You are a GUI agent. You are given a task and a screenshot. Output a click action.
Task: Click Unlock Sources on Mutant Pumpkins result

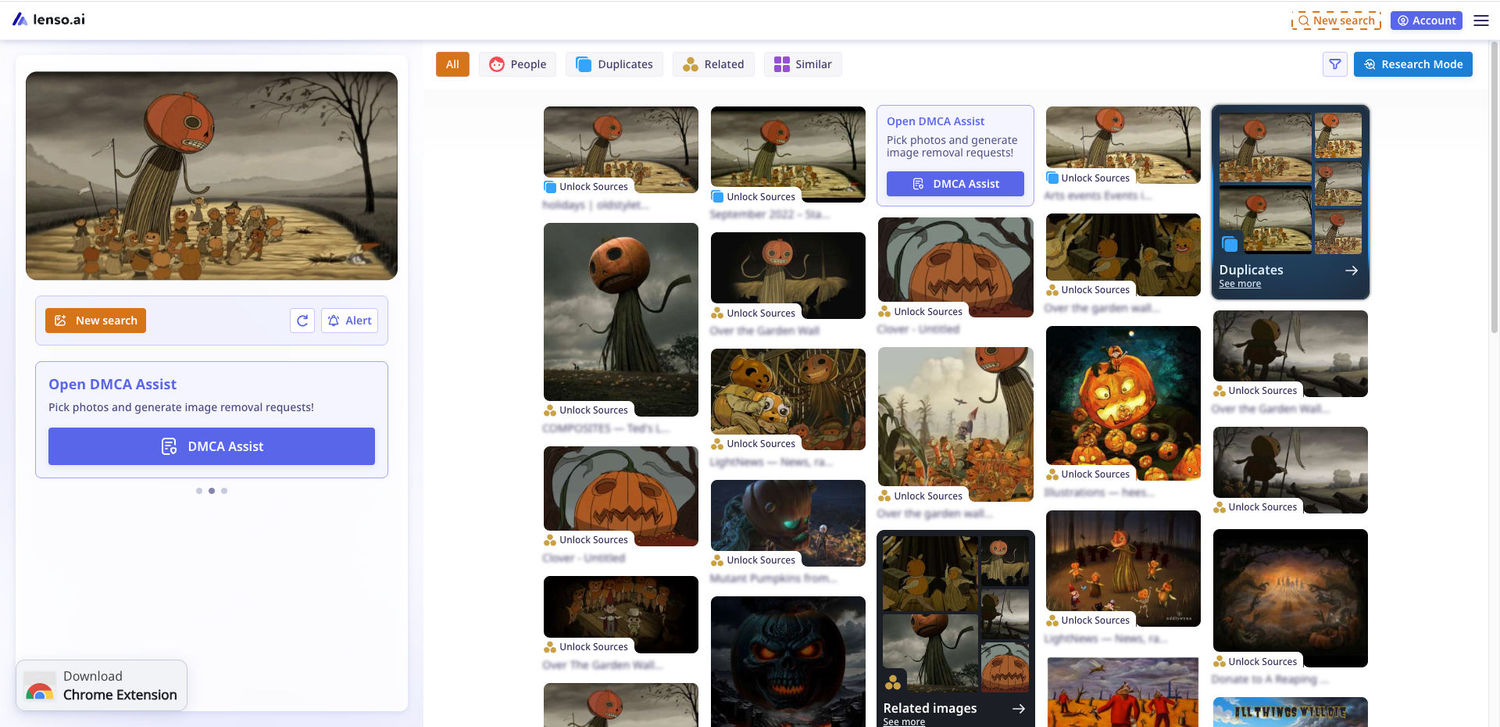coord(753,560)
